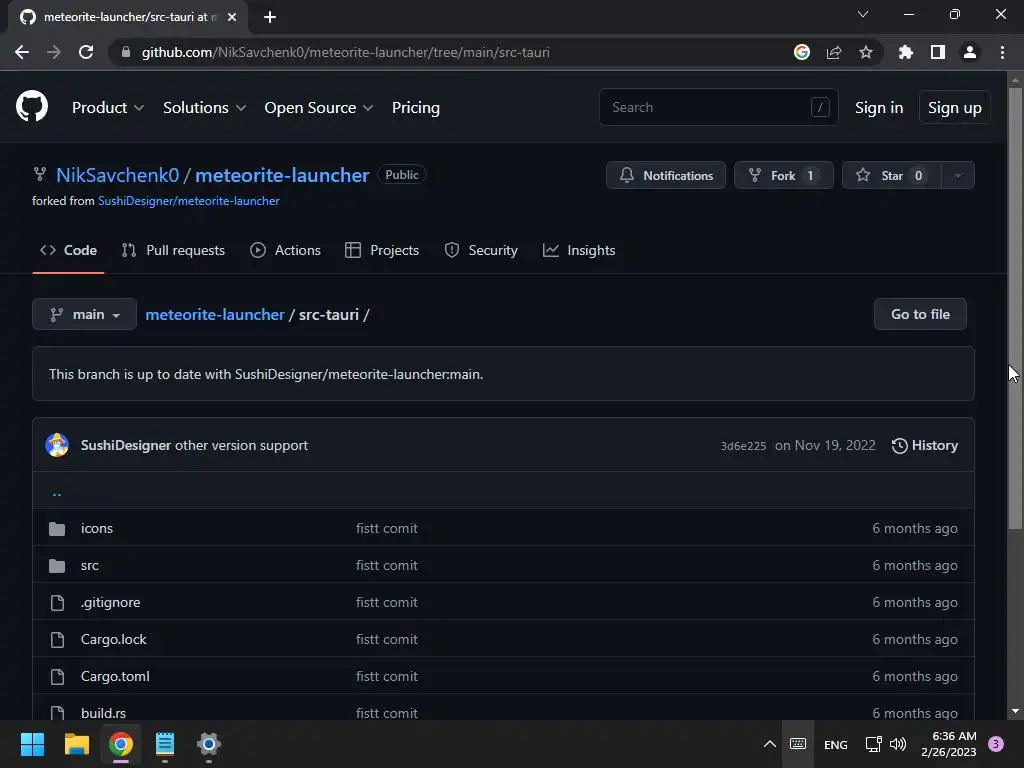Reload the current page
Screen dimensions: 1024x768
[x=86, y=52]
